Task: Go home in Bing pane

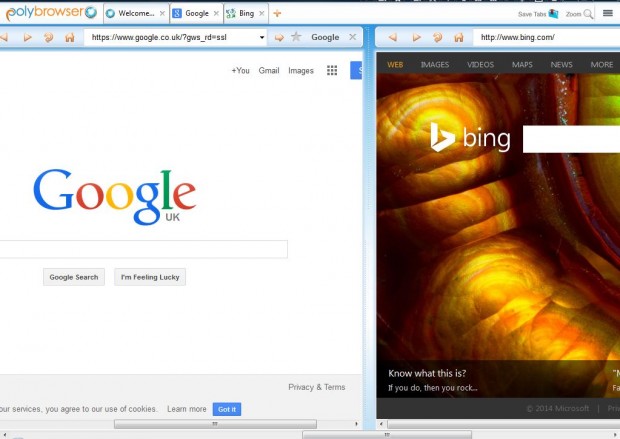Action: point(459,37)
